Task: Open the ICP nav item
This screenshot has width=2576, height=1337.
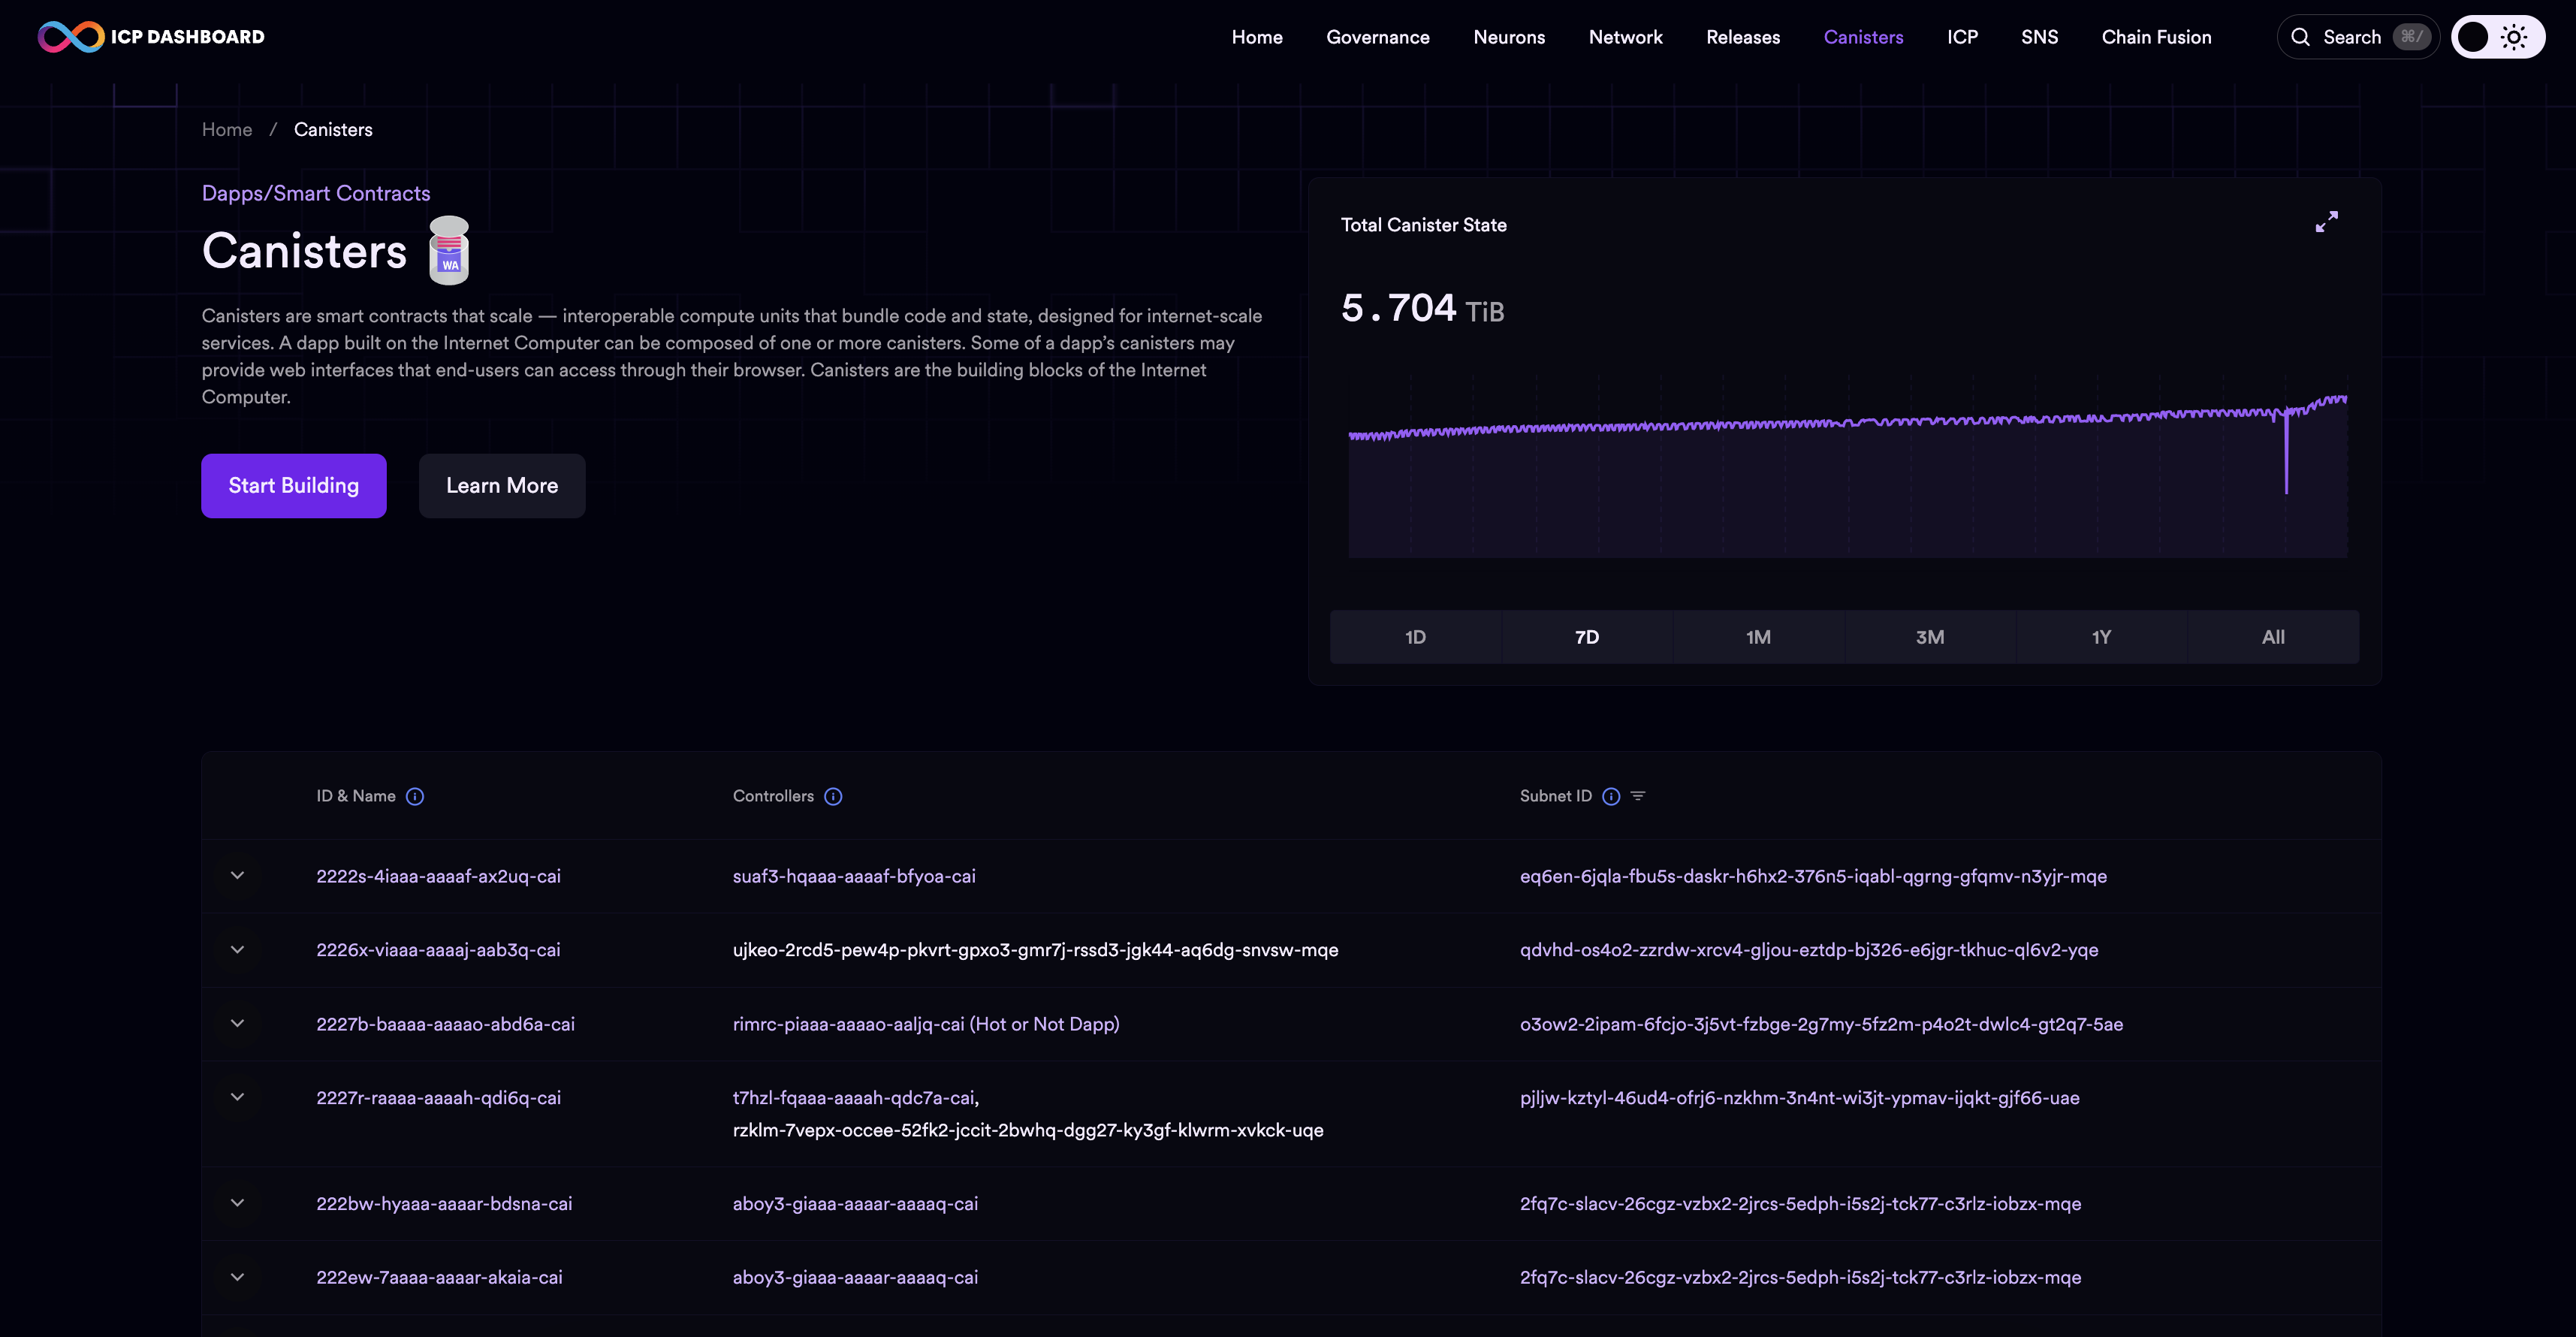Action: [1962, 37]
